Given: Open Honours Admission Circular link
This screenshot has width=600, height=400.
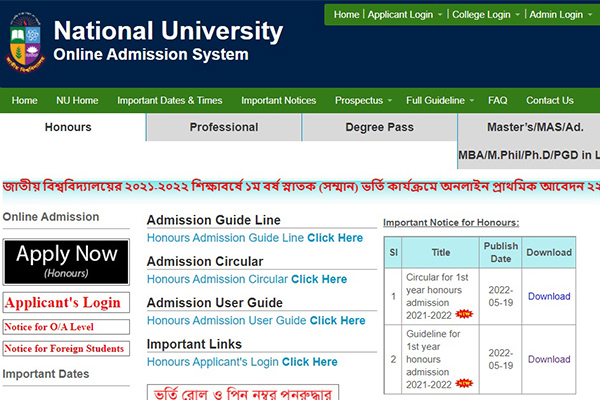Looking at the screenshot, I should [x=247, y=279].
